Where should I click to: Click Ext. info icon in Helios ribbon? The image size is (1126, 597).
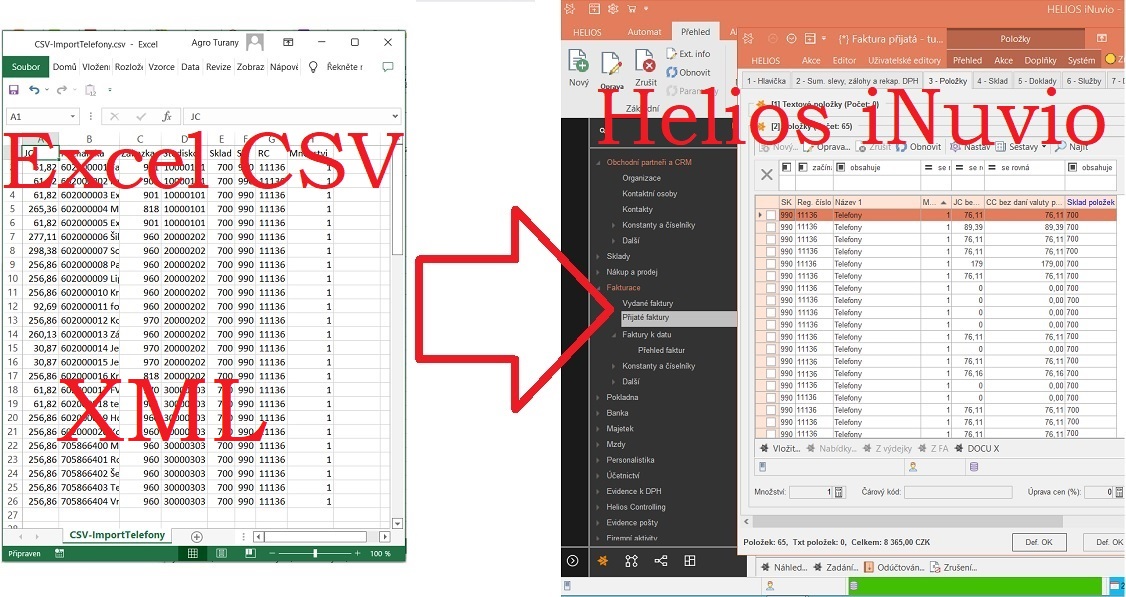click(671, 54)
